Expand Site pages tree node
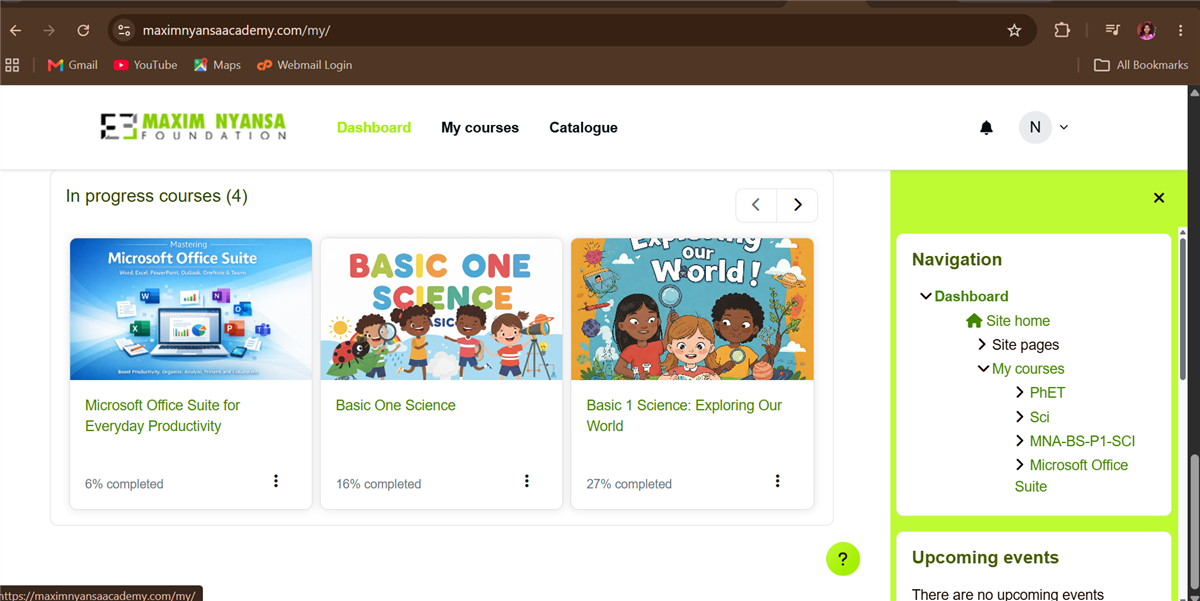Screen dimensions: 1200x601 [x=982, y=344]
